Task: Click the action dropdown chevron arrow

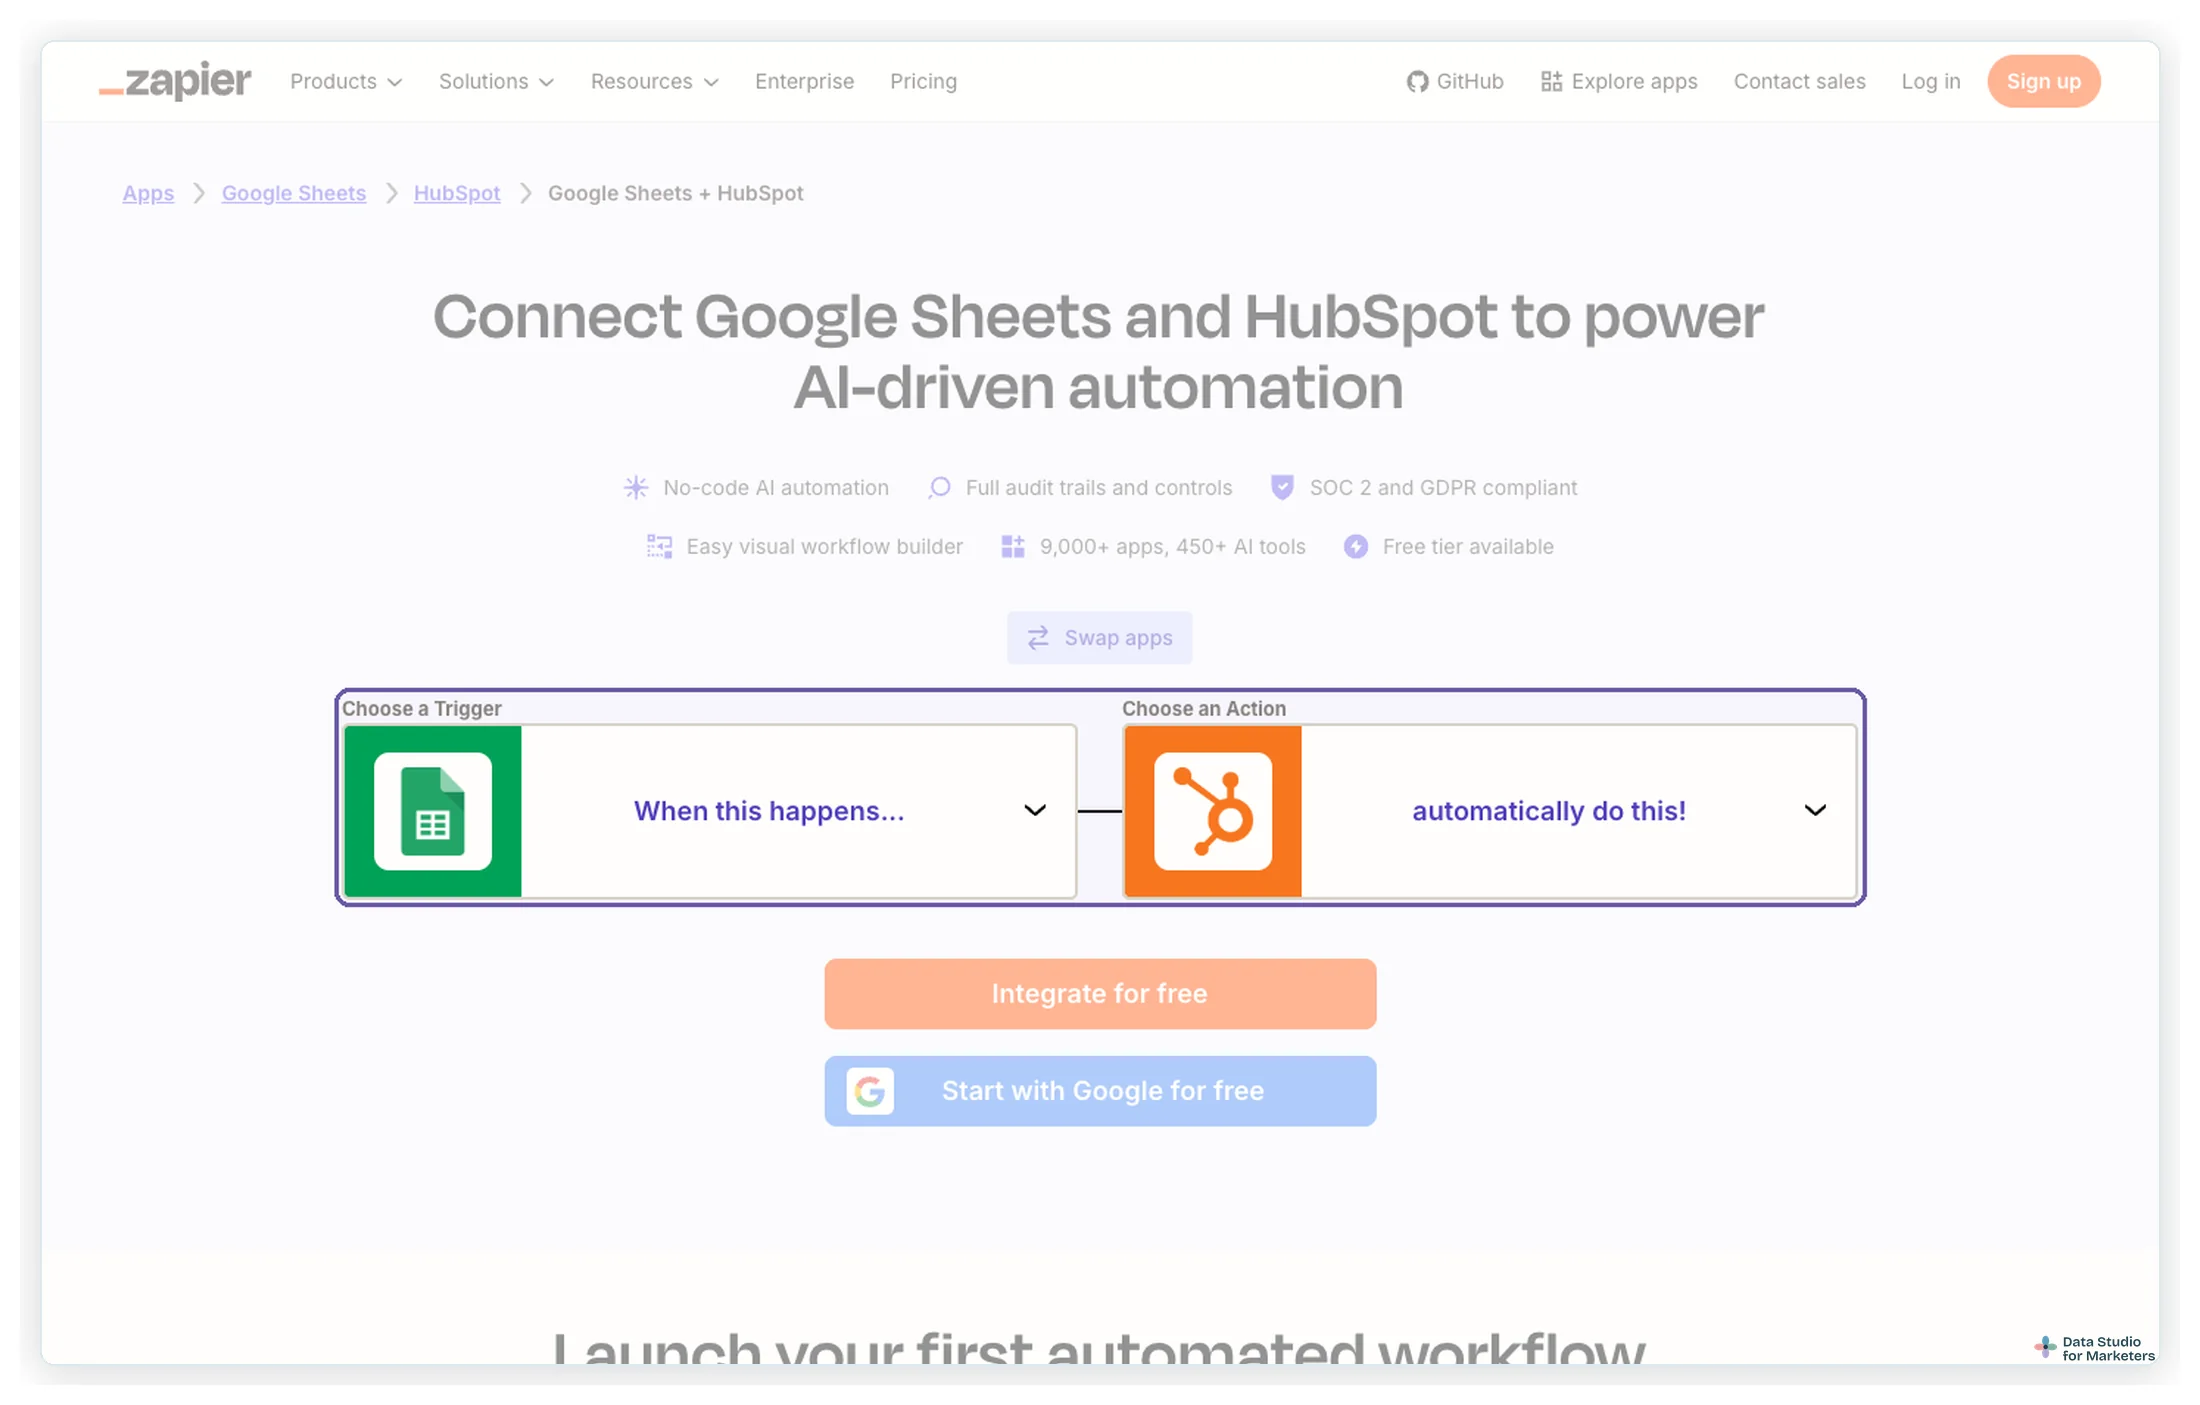Action: (x=1815, y=811)
